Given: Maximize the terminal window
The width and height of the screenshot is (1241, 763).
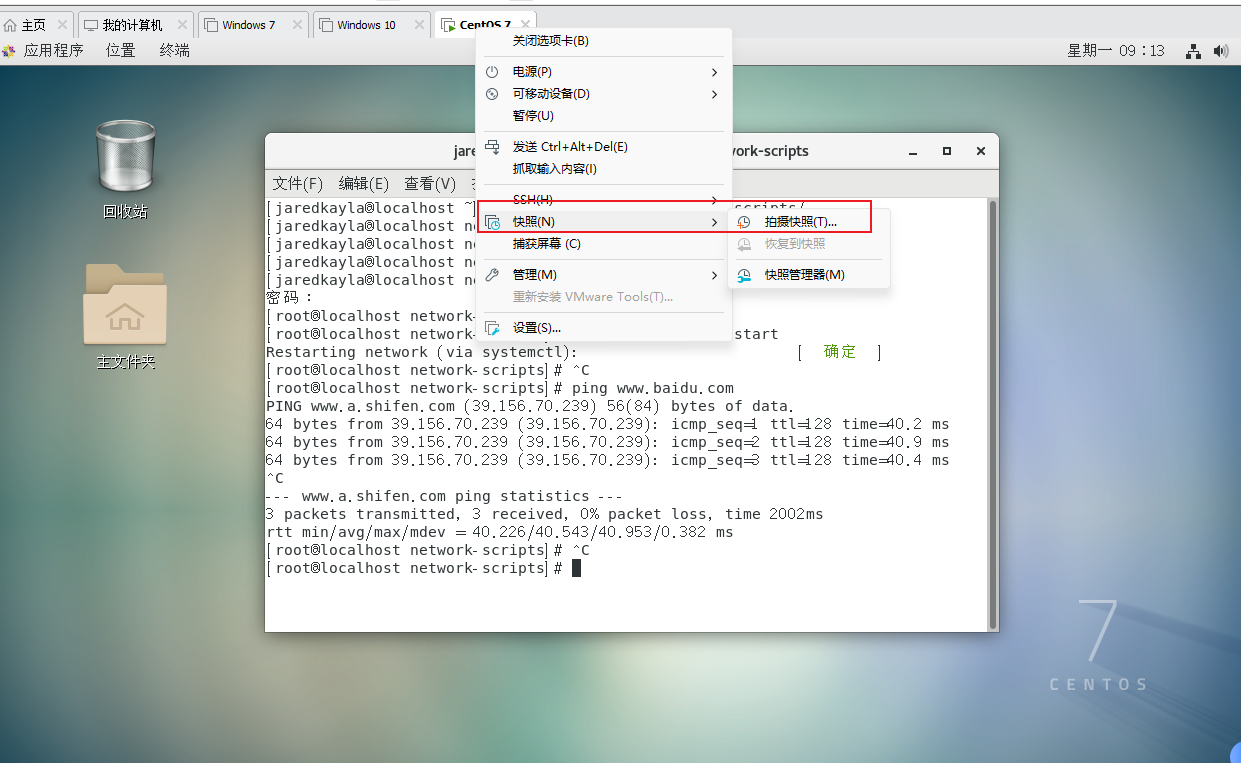Looking at the screenshot, I should (x=947, y=152).
